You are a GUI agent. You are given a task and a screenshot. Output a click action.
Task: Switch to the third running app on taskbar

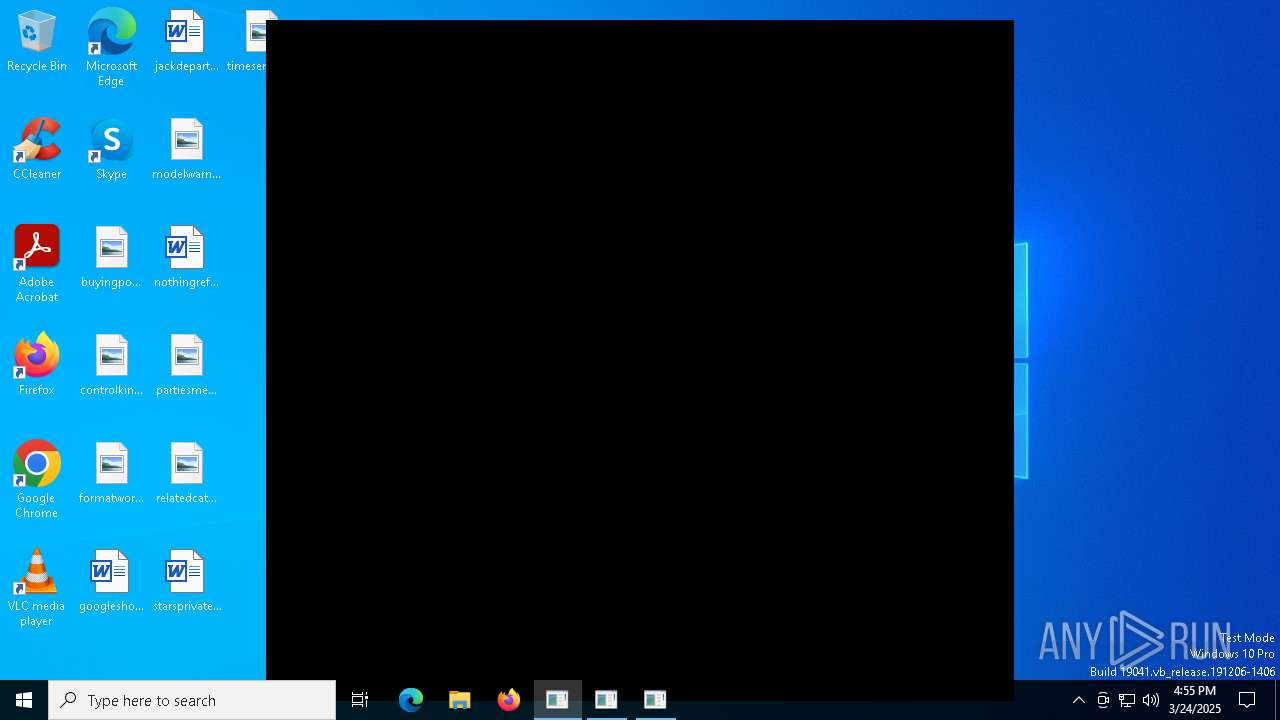tap(655, 700)
